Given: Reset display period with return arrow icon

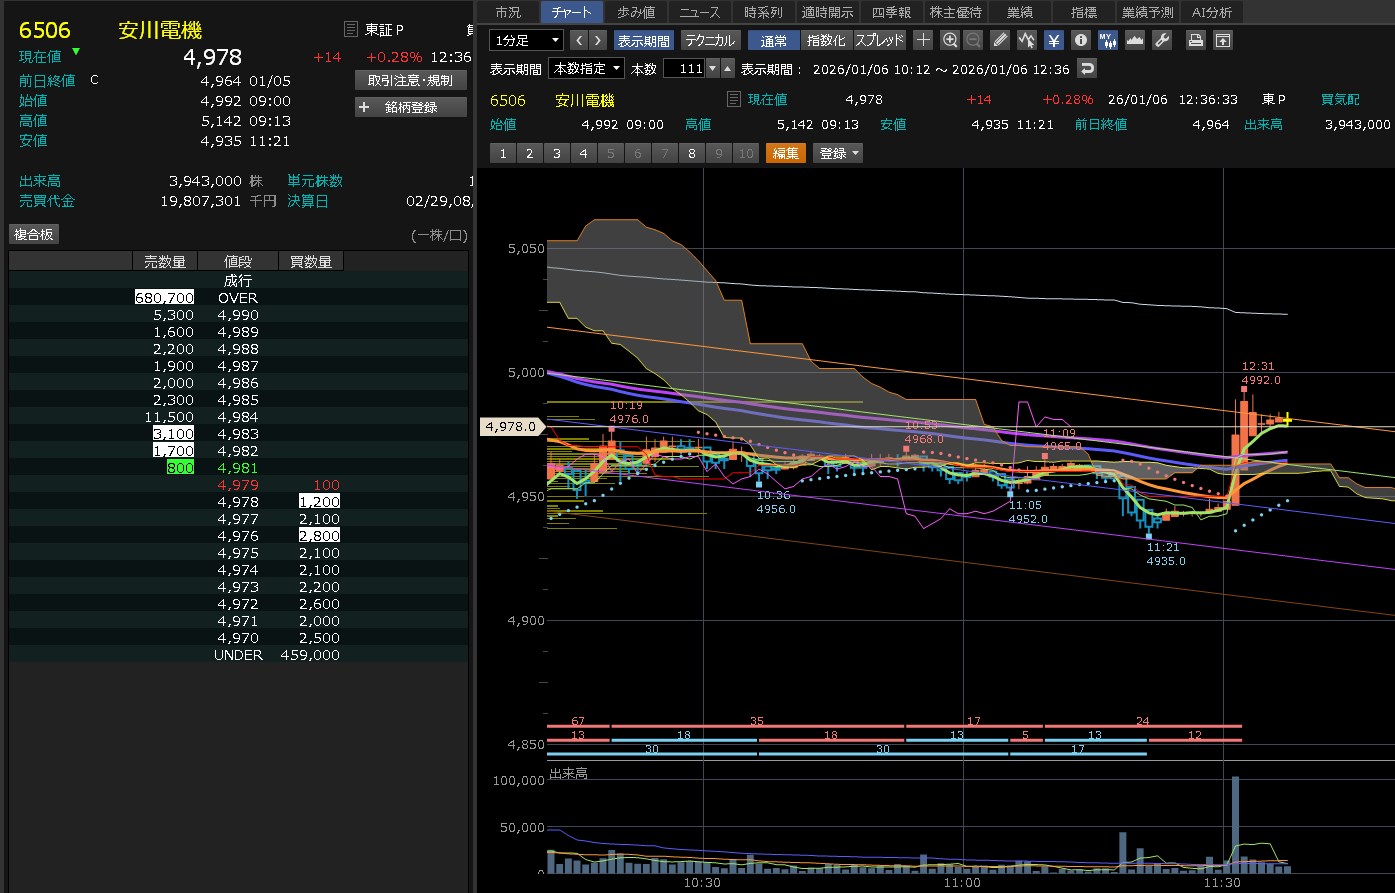Looking at the screenshot, I should click(x=1087, y=69).
